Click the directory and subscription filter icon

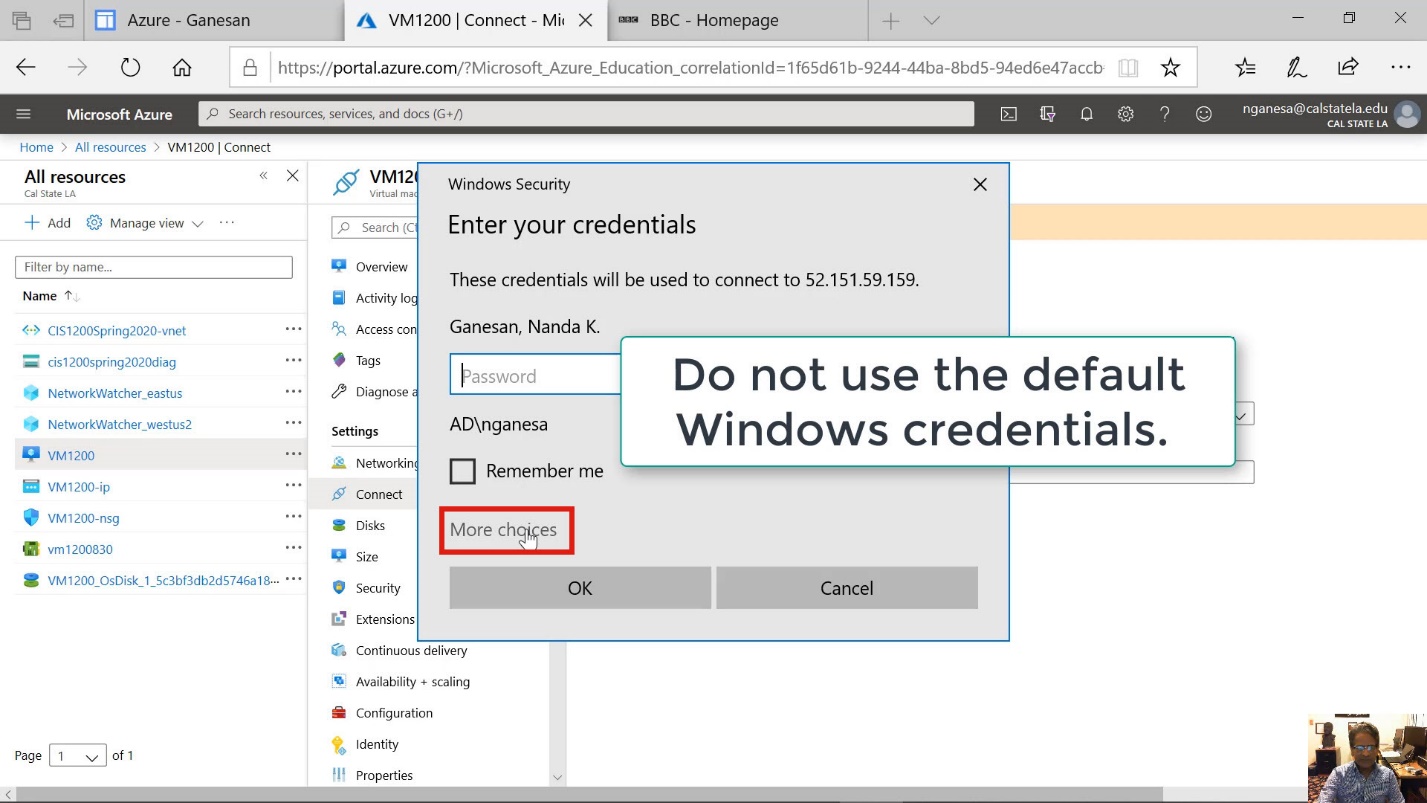[x=1047, y=114]
